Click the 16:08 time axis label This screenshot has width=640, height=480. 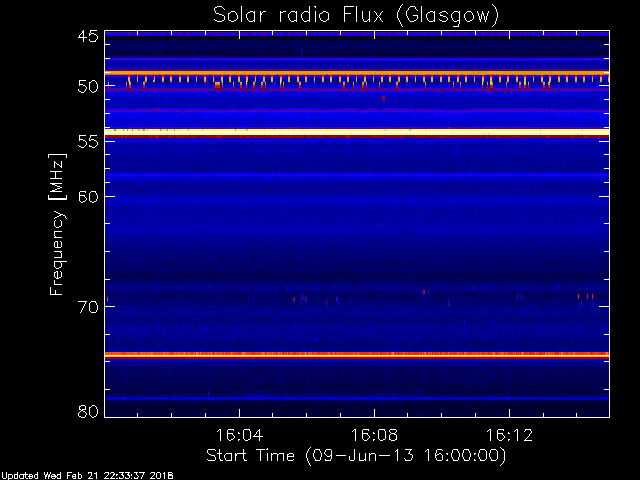[374, 435]
